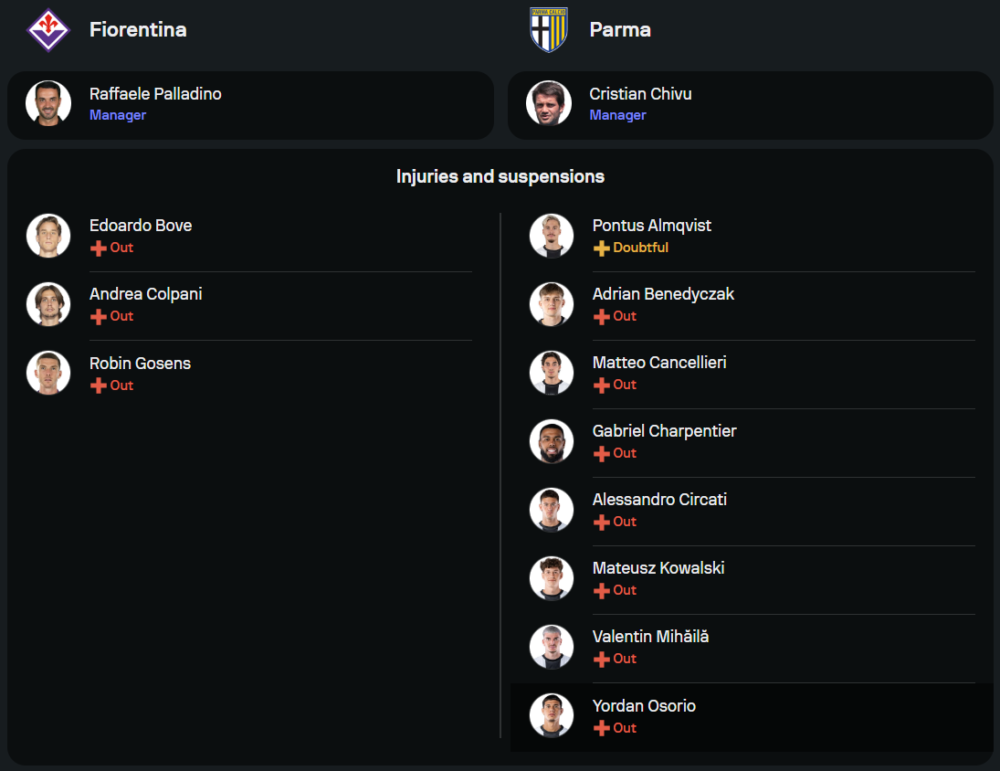The image size is (1000, 771).
Task: Click the Fiorentina club crest icon
Action: pos(48,30)
